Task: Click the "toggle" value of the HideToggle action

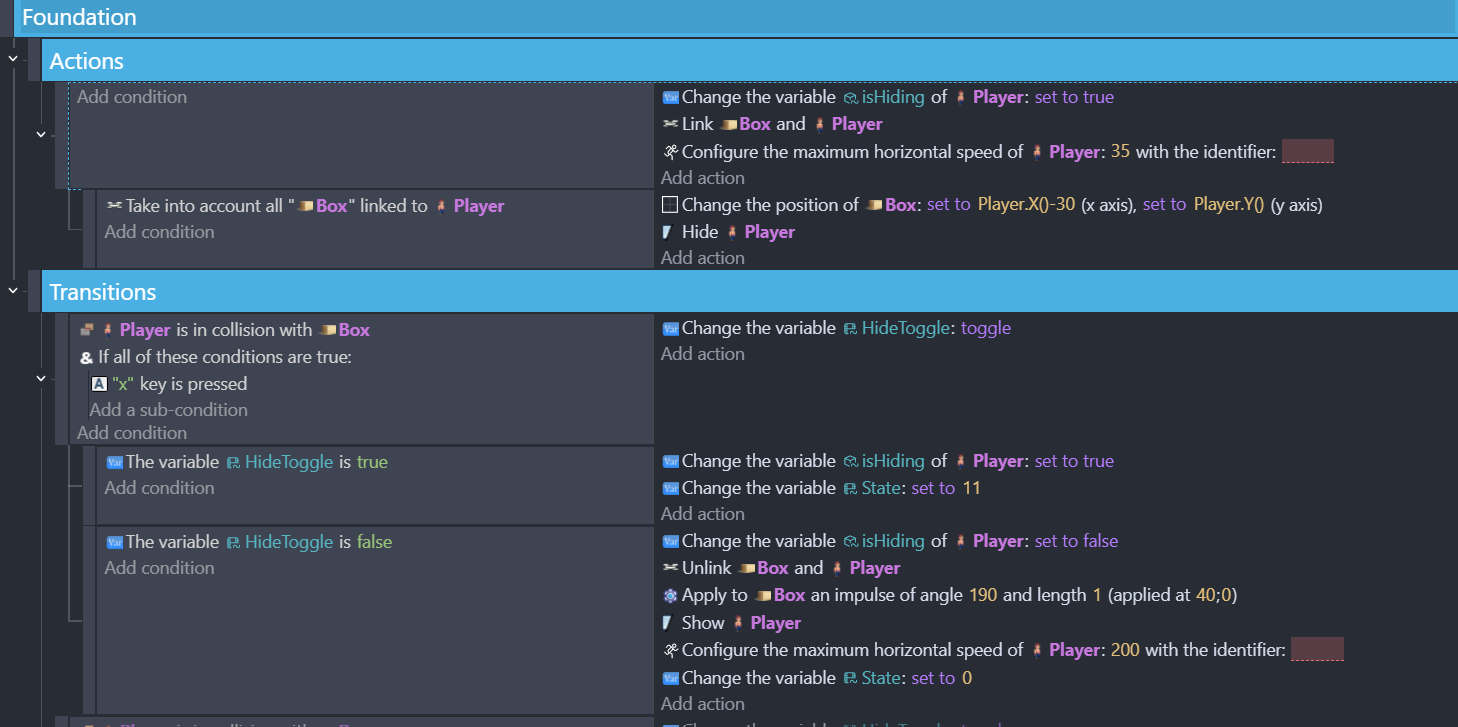Action: pos(985,328)
